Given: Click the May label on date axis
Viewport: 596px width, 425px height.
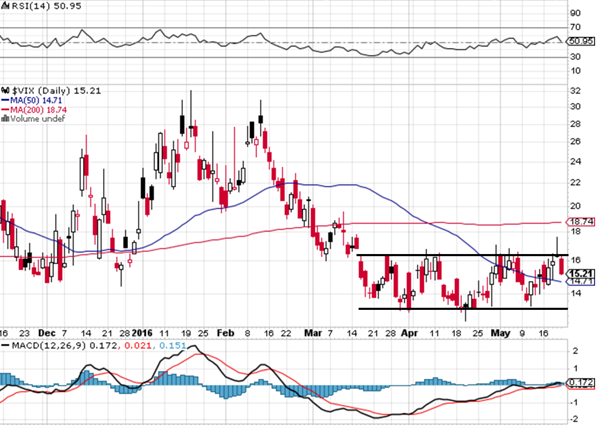Looking at the screenshot, I should [501, 333].
